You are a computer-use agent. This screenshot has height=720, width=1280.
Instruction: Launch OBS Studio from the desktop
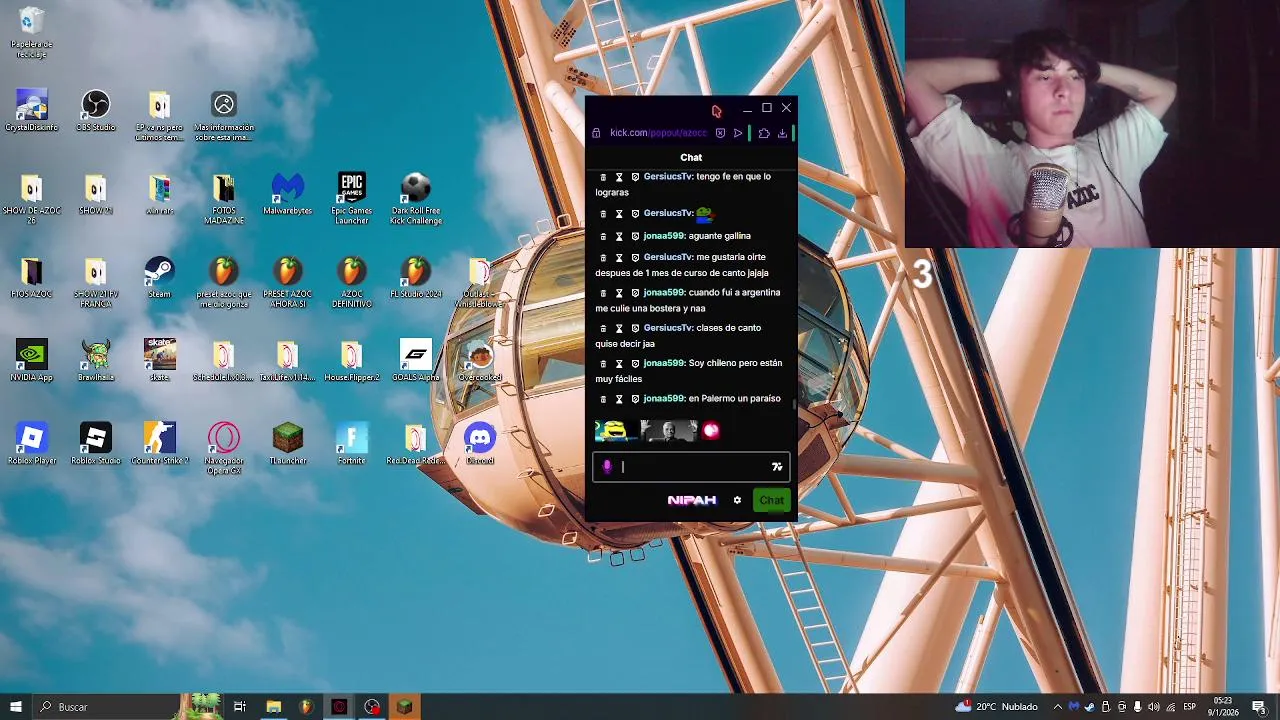pyautogui.click(x=95, y=111)
